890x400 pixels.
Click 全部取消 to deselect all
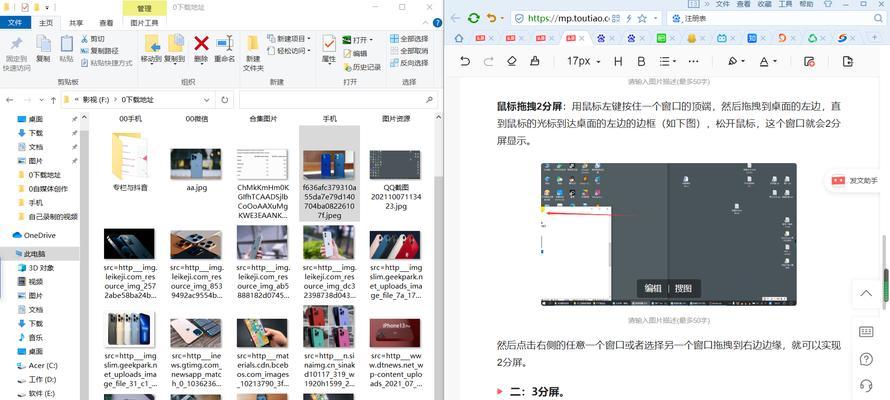pos(409,51)
